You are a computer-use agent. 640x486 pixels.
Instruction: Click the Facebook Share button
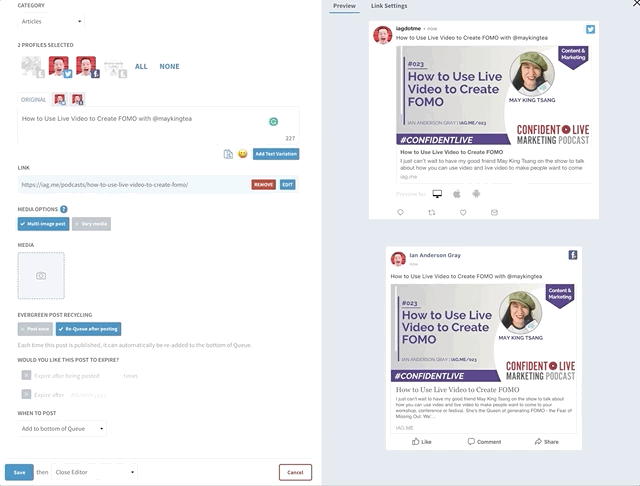click(547, 442)
